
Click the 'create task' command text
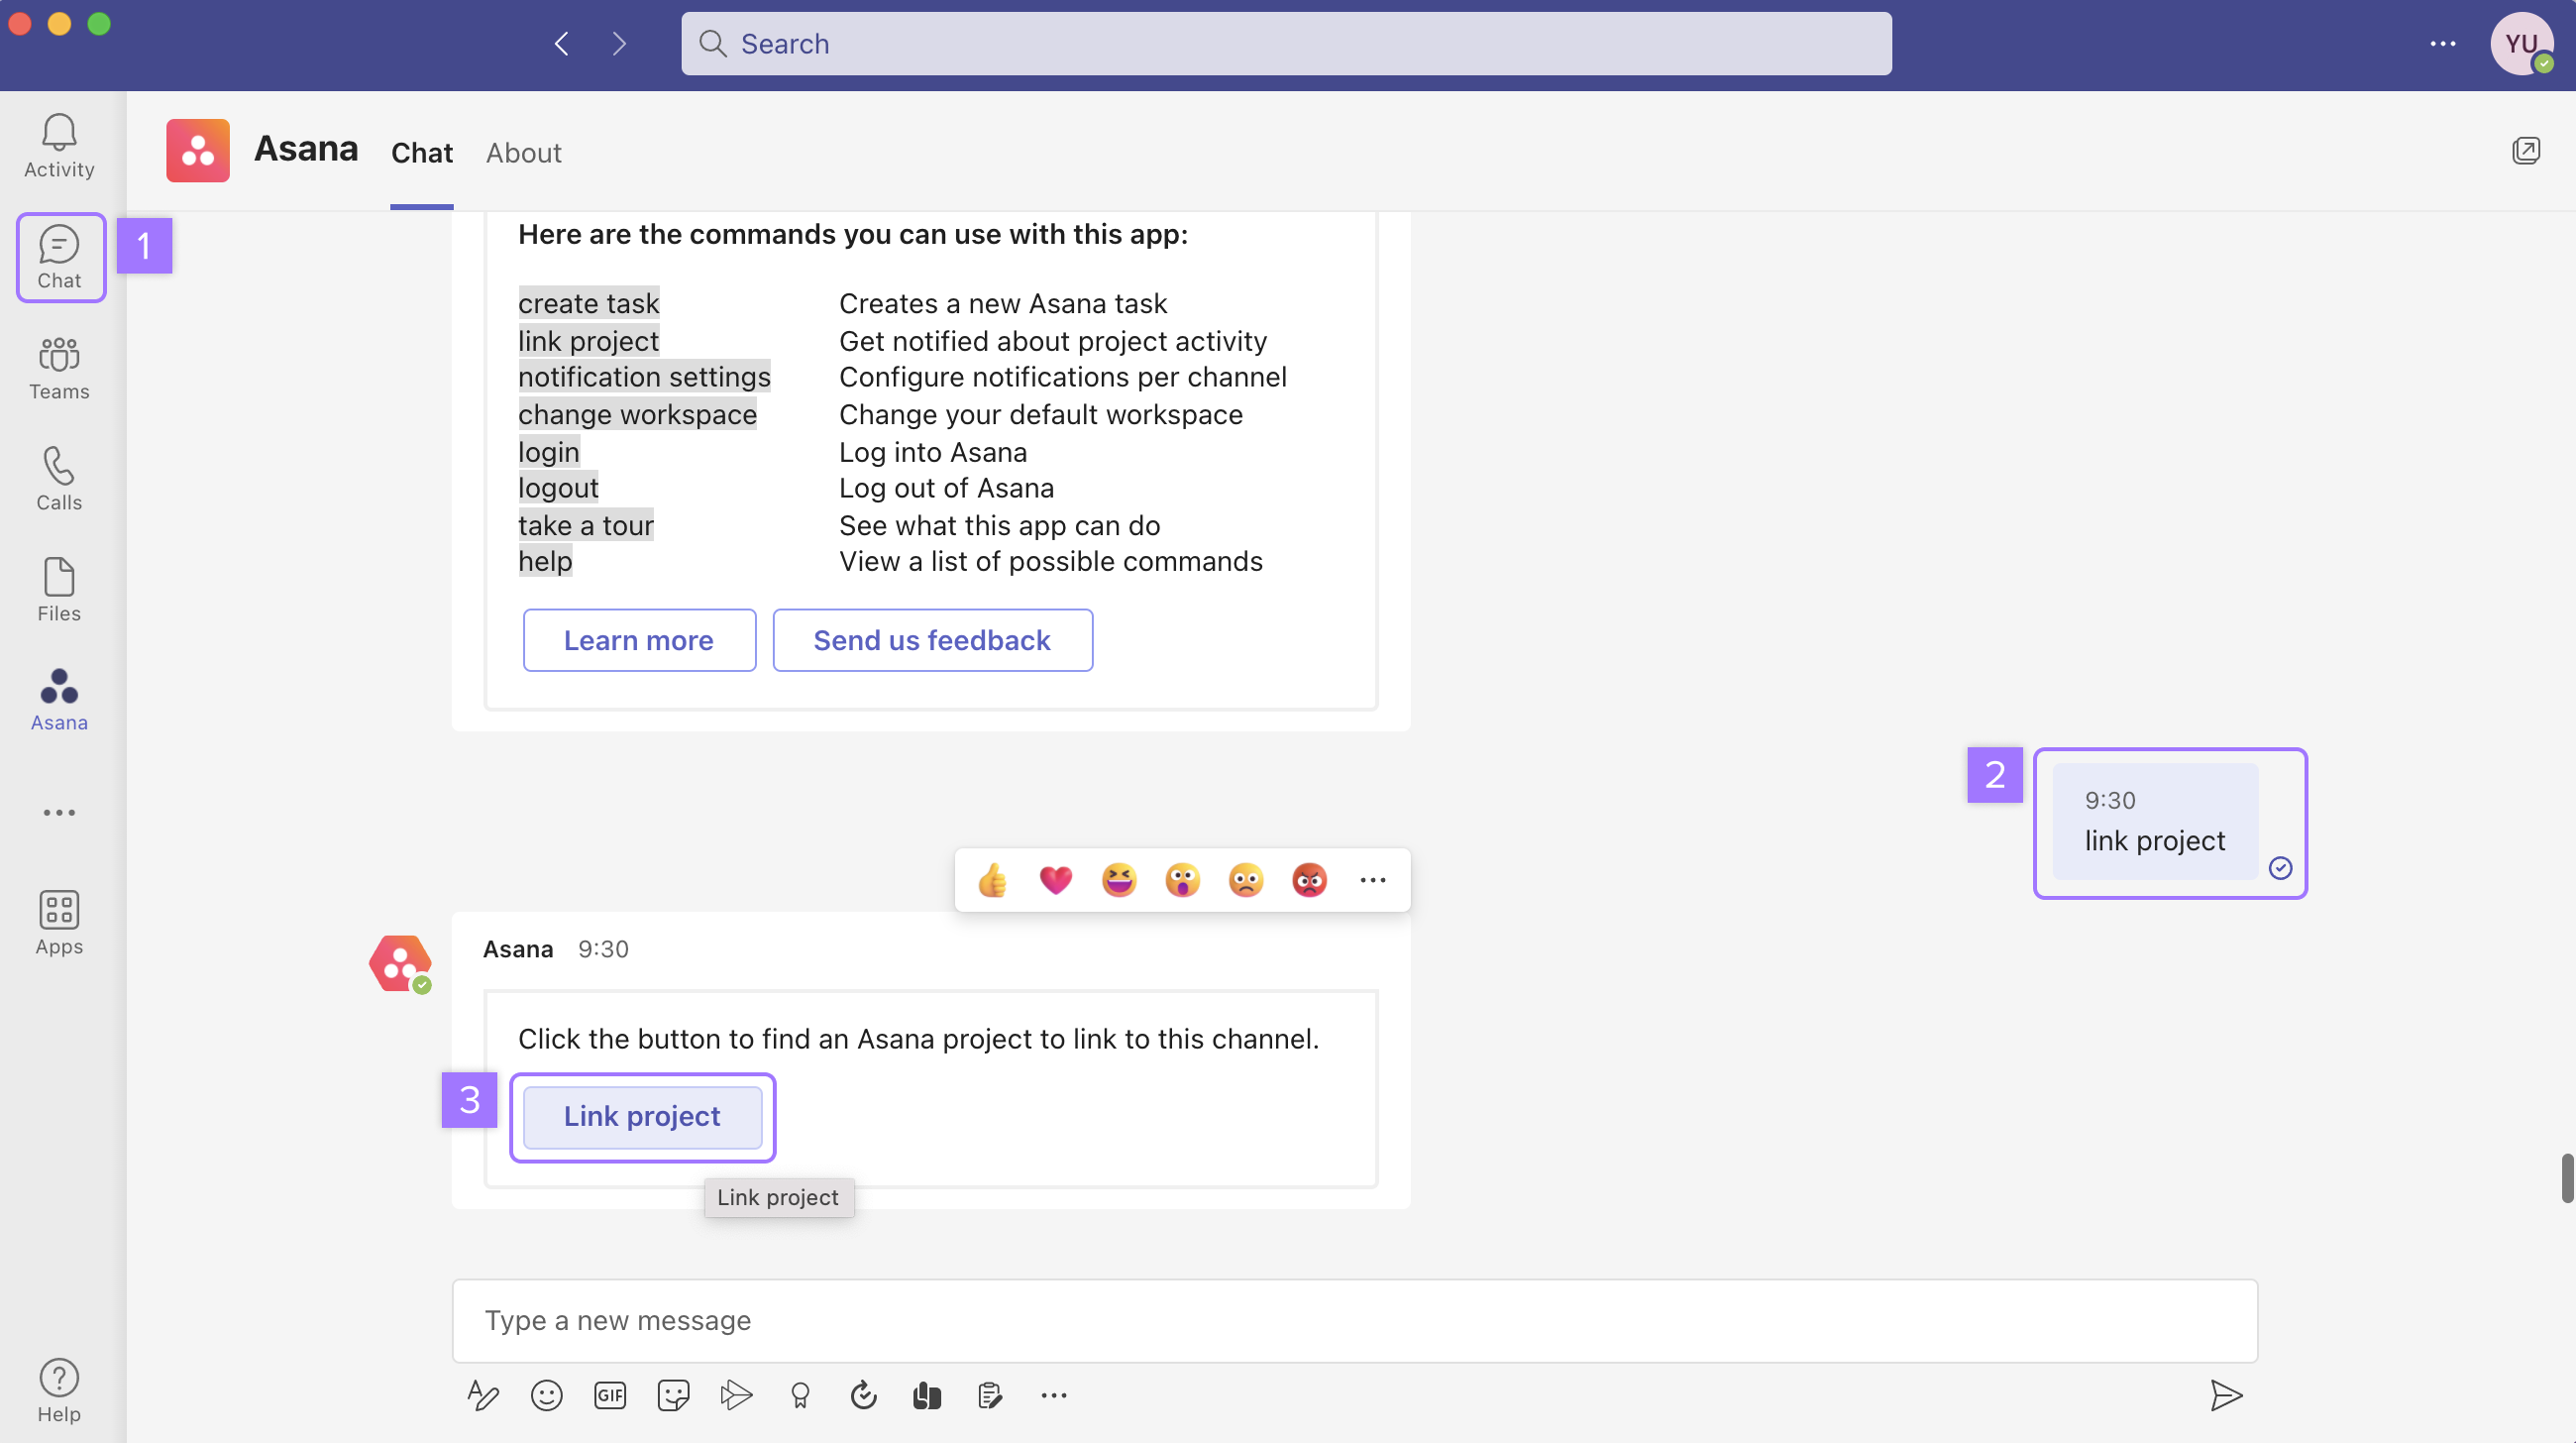pyautogui.click(x=588, y=303)
